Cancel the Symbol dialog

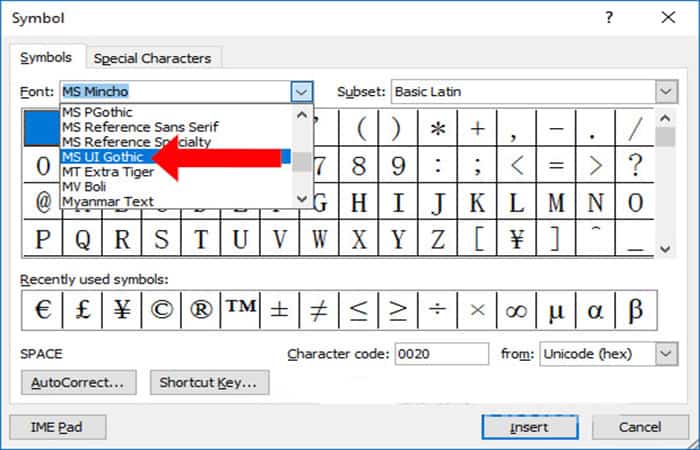(640, 427)
